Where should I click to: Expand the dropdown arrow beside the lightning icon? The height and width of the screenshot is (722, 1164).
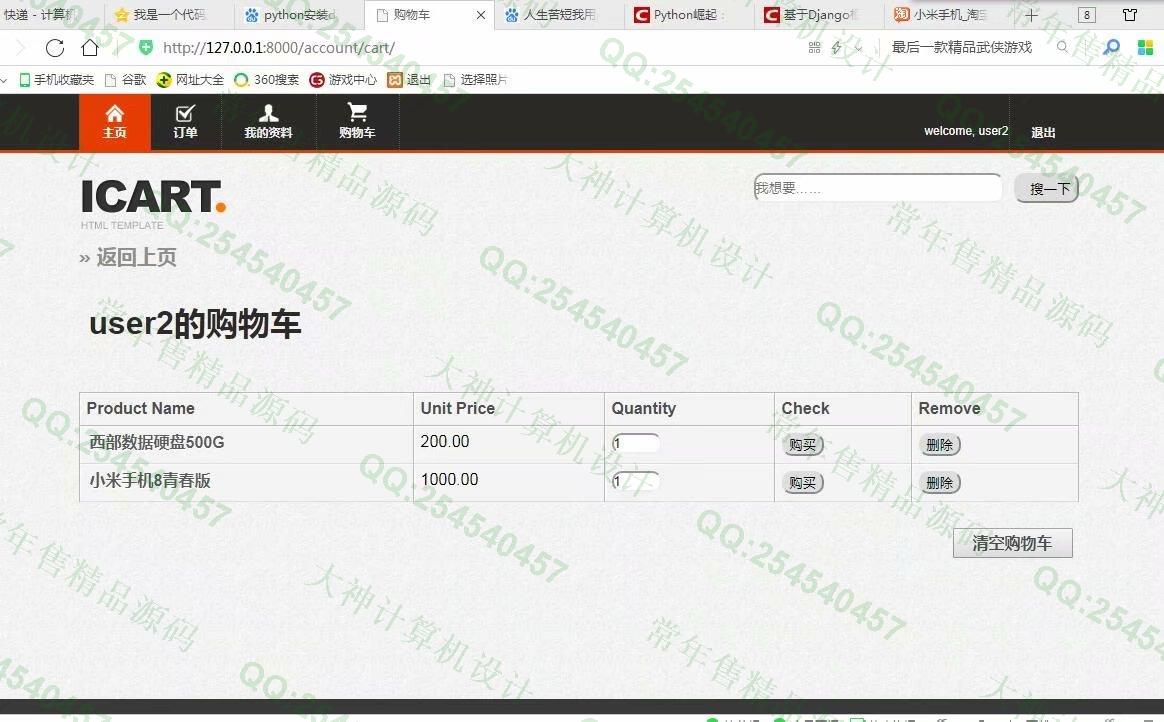(x=858, y=47)
